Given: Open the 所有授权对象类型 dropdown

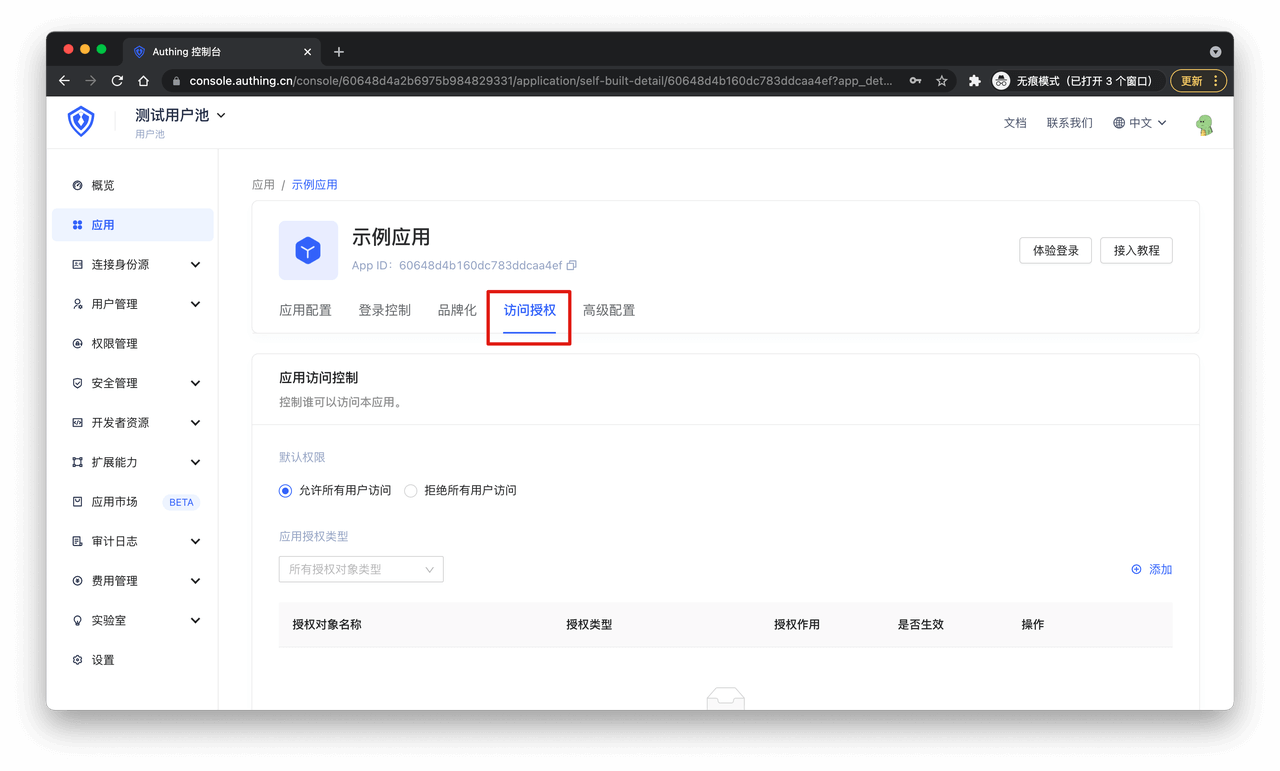Looking at the screenshot, I should click(x=360, y=570).
